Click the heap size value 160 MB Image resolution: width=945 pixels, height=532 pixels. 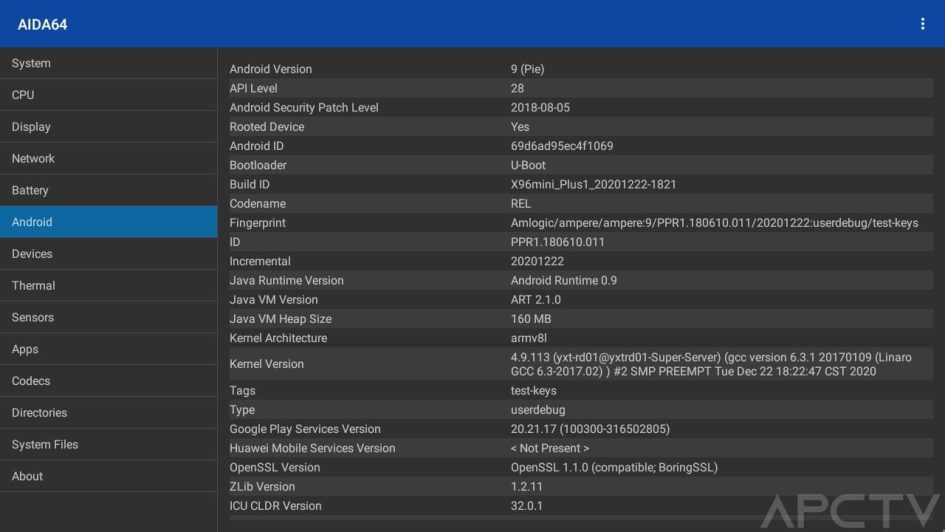coord(531,319)
